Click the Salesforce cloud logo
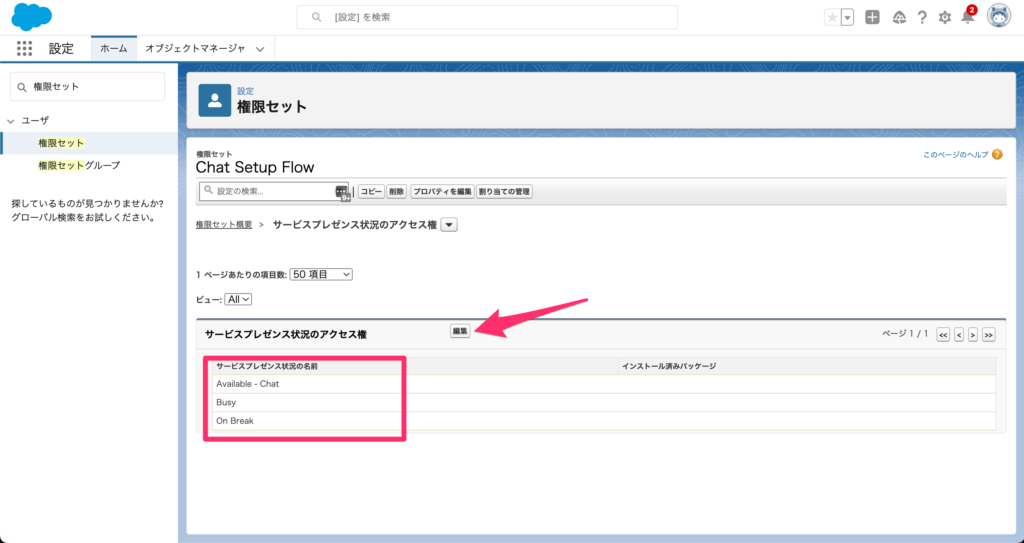This screenshot has height=543, width=1024. [31, 17]
